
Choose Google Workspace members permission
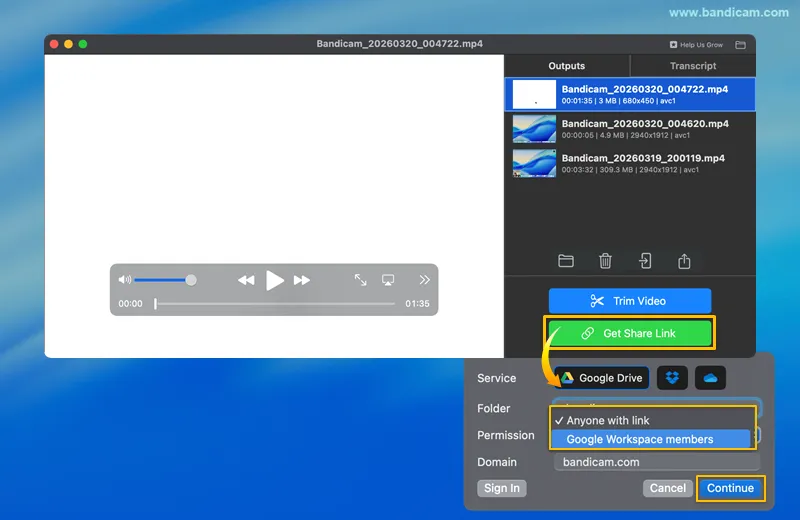651,439
